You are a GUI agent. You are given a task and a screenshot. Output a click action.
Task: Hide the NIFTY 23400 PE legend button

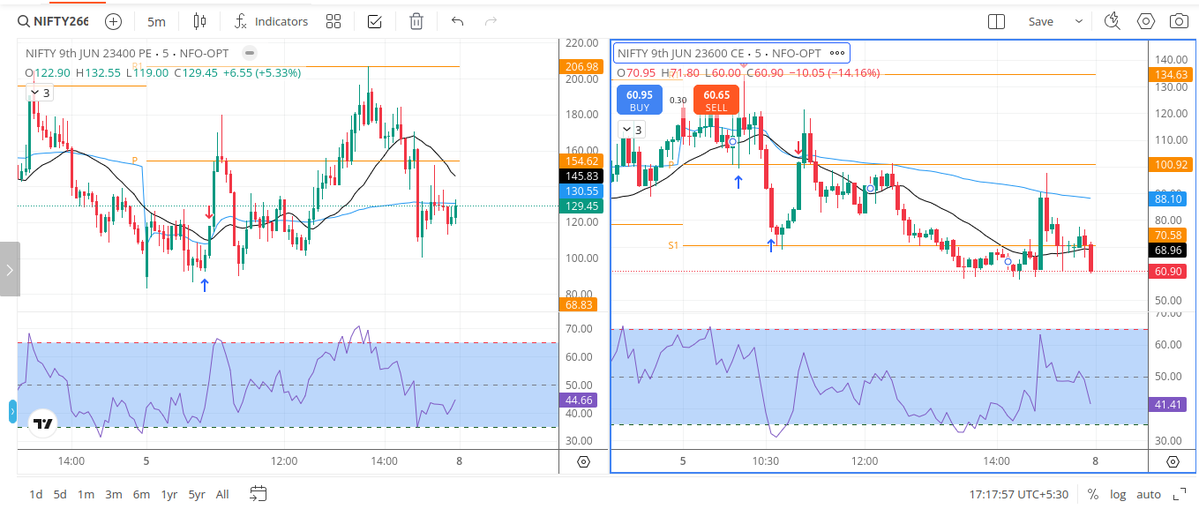[250, 53]
